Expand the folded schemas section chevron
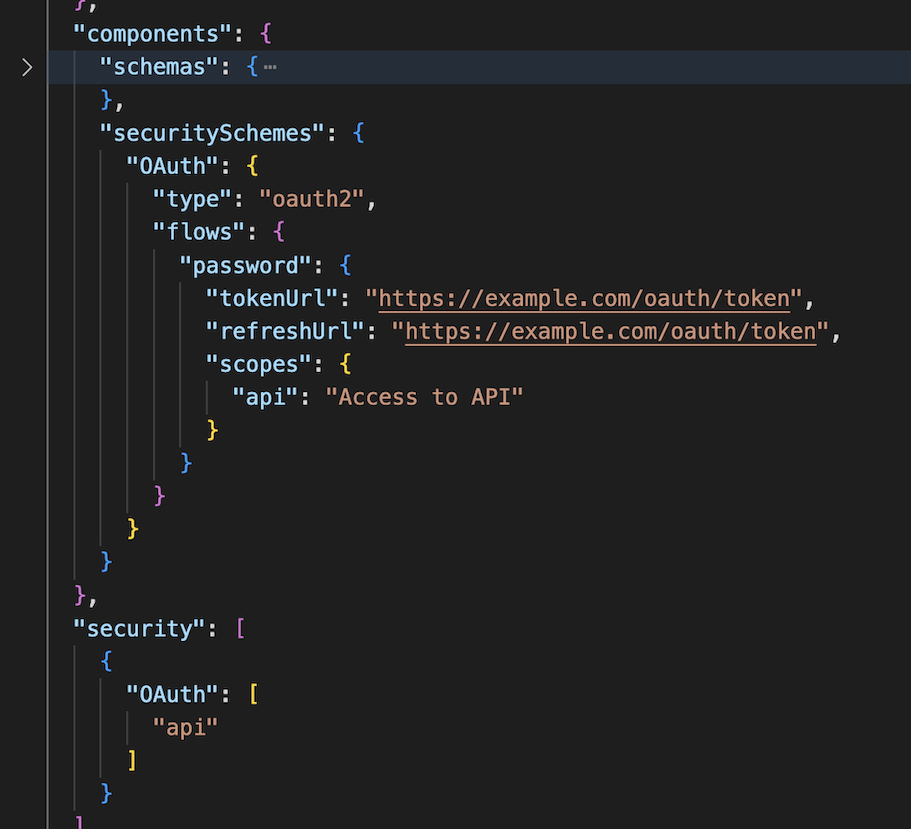Viewport: 911px width, 829px height. [x=27, y=67]
